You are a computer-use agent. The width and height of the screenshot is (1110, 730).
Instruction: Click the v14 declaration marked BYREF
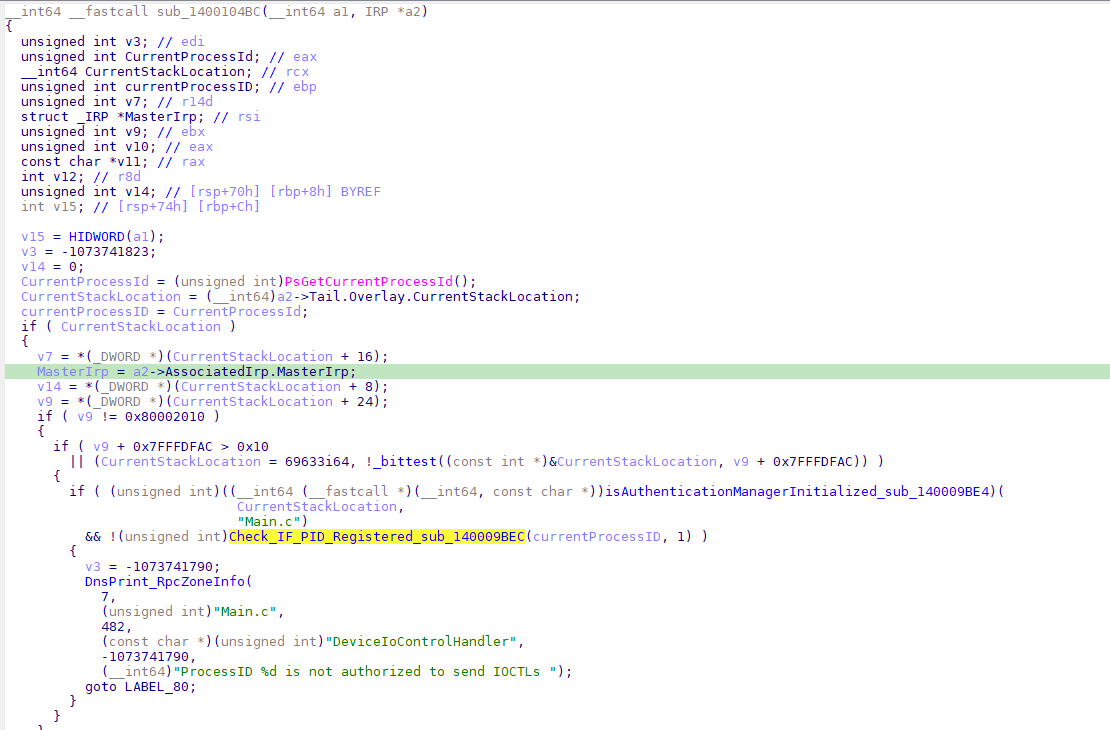200,191
